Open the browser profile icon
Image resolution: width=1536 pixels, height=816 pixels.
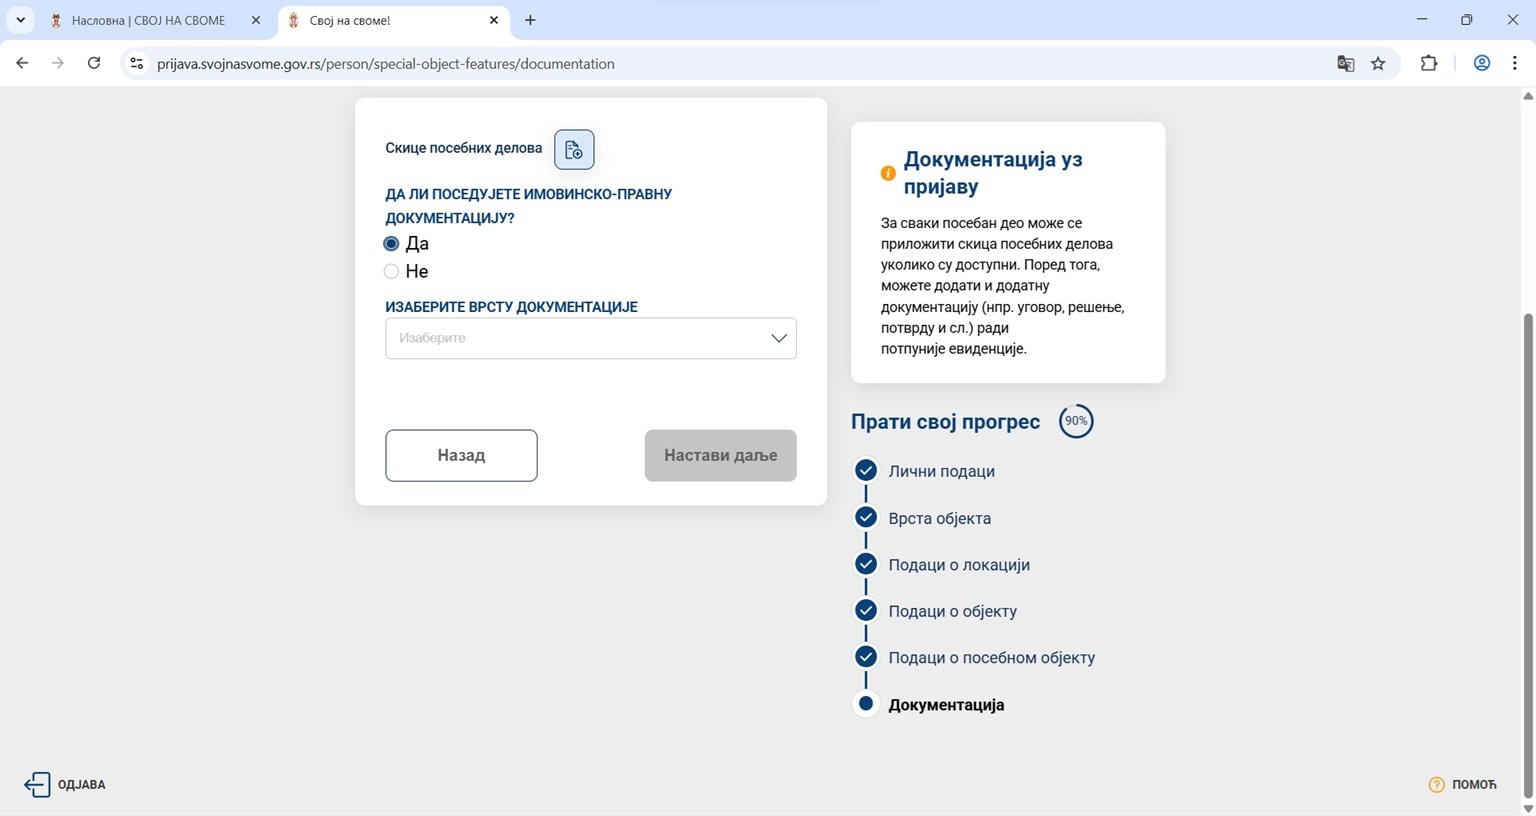(1482, 63)
